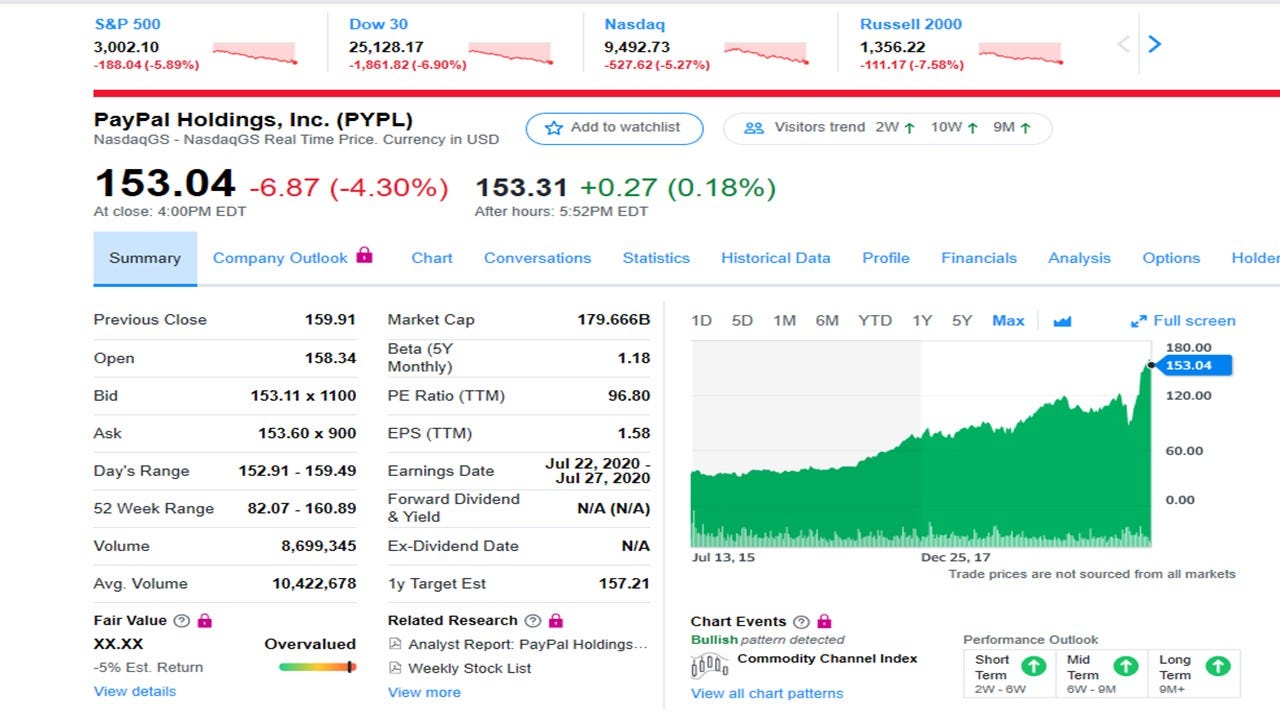Click the PE Ratio value 96.80

[629, 396]
